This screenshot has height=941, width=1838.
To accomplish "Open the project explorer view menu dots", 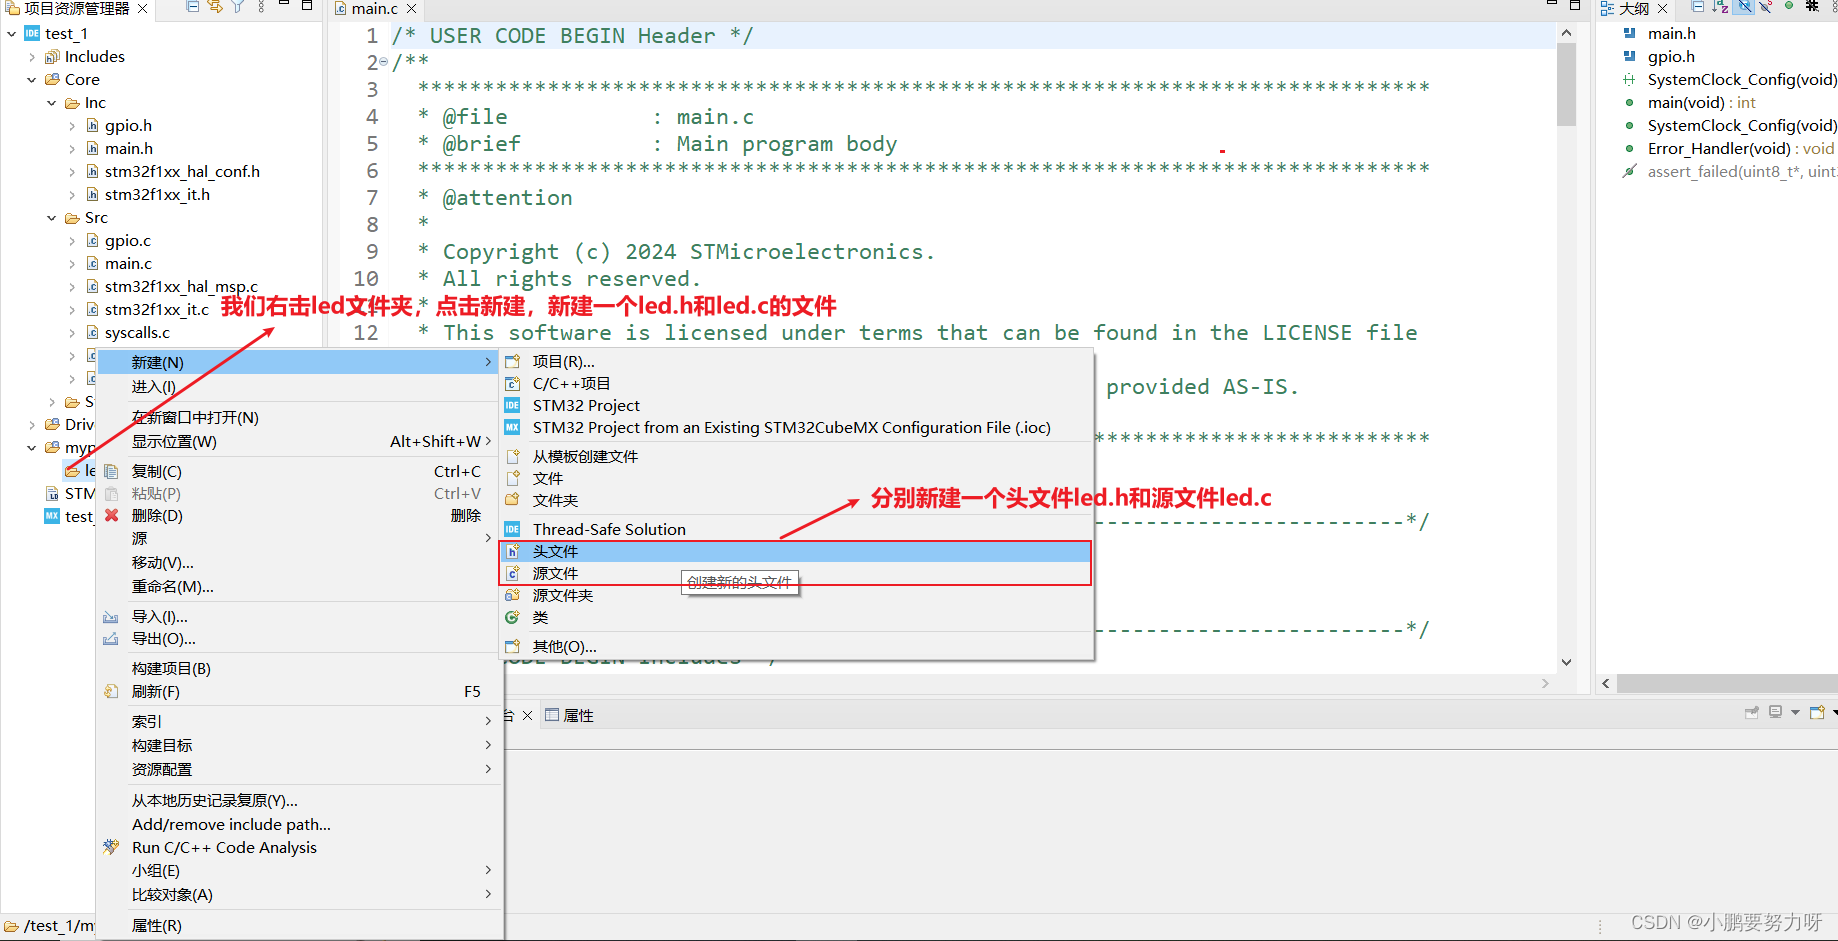I will tap(261, 7).
